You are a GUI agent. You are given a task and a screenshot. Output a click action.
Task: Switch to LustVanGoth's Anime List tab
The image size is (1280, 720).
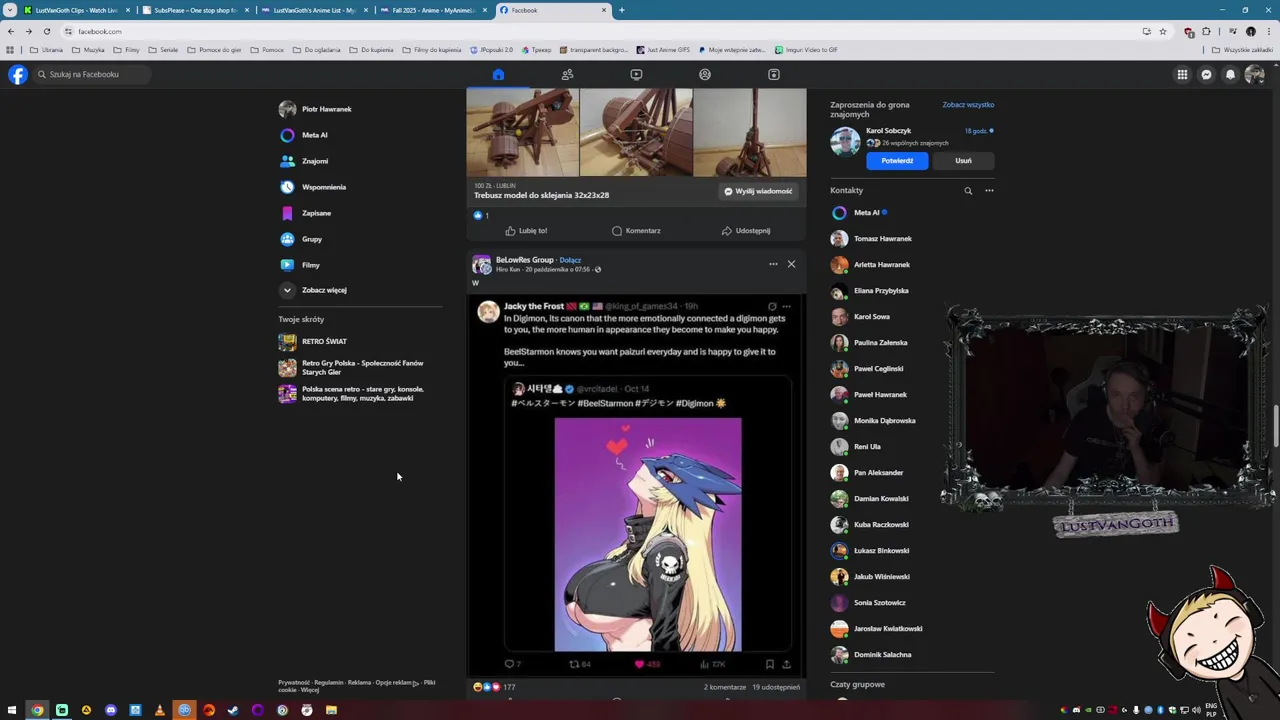(314, 10)
